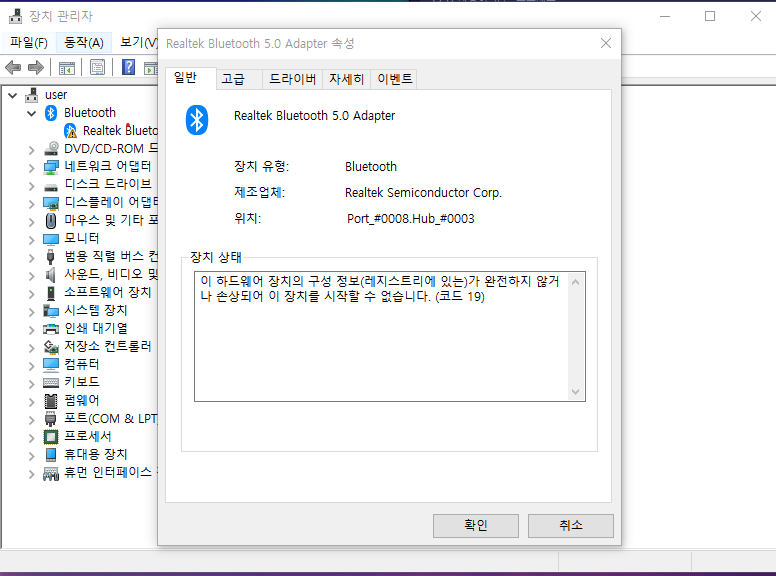Screen dimensions: 776x576
Task: Click the Bluetooth category icon in tree
Action: (x=51, y=113)
